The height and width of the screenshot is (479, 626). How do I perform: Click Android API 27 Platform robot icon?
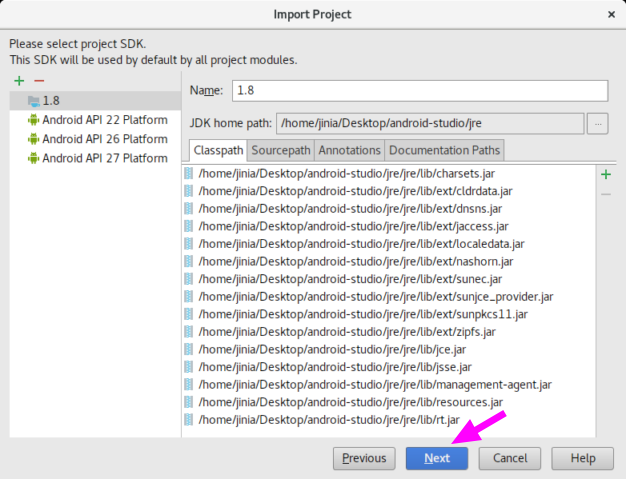34,158
